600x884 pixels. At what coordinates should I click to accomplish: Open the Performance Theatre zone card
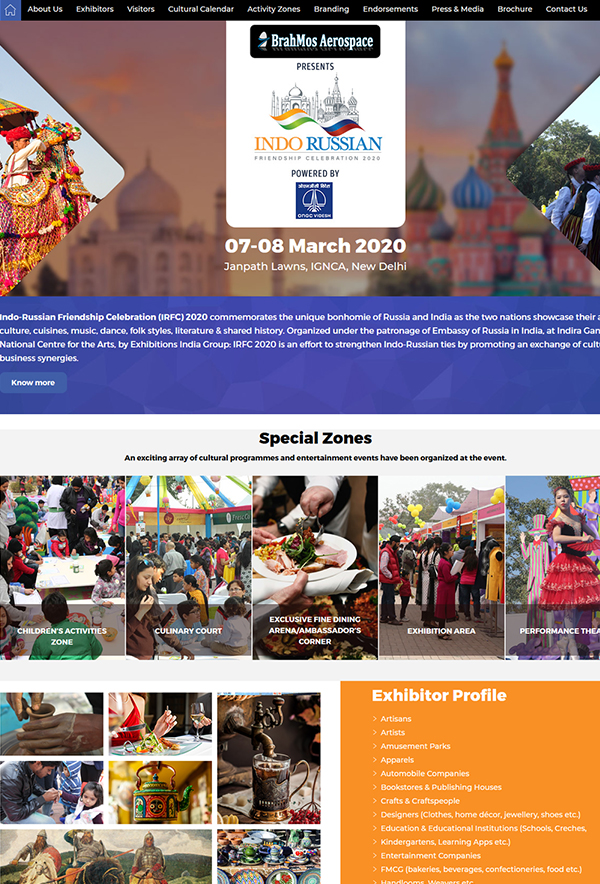pyautogui.click(x=553, y=567)
